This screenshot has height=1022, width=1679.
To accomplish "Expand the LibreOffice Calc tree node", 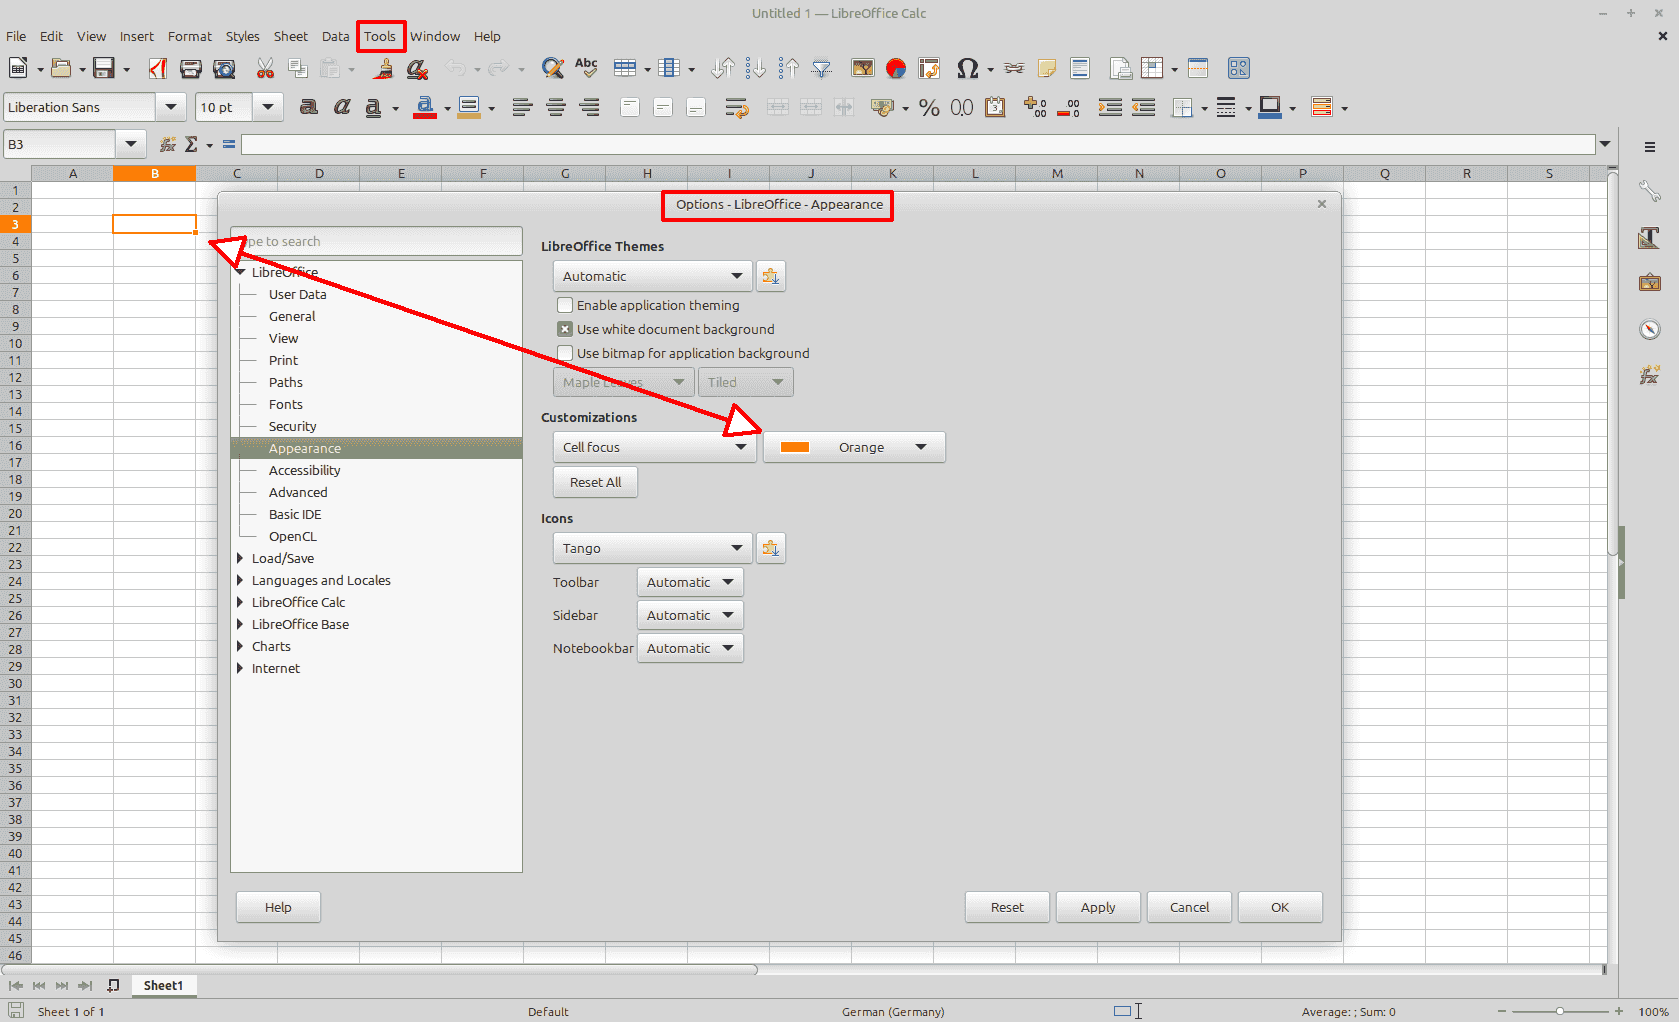I will (x=240, y=602).
